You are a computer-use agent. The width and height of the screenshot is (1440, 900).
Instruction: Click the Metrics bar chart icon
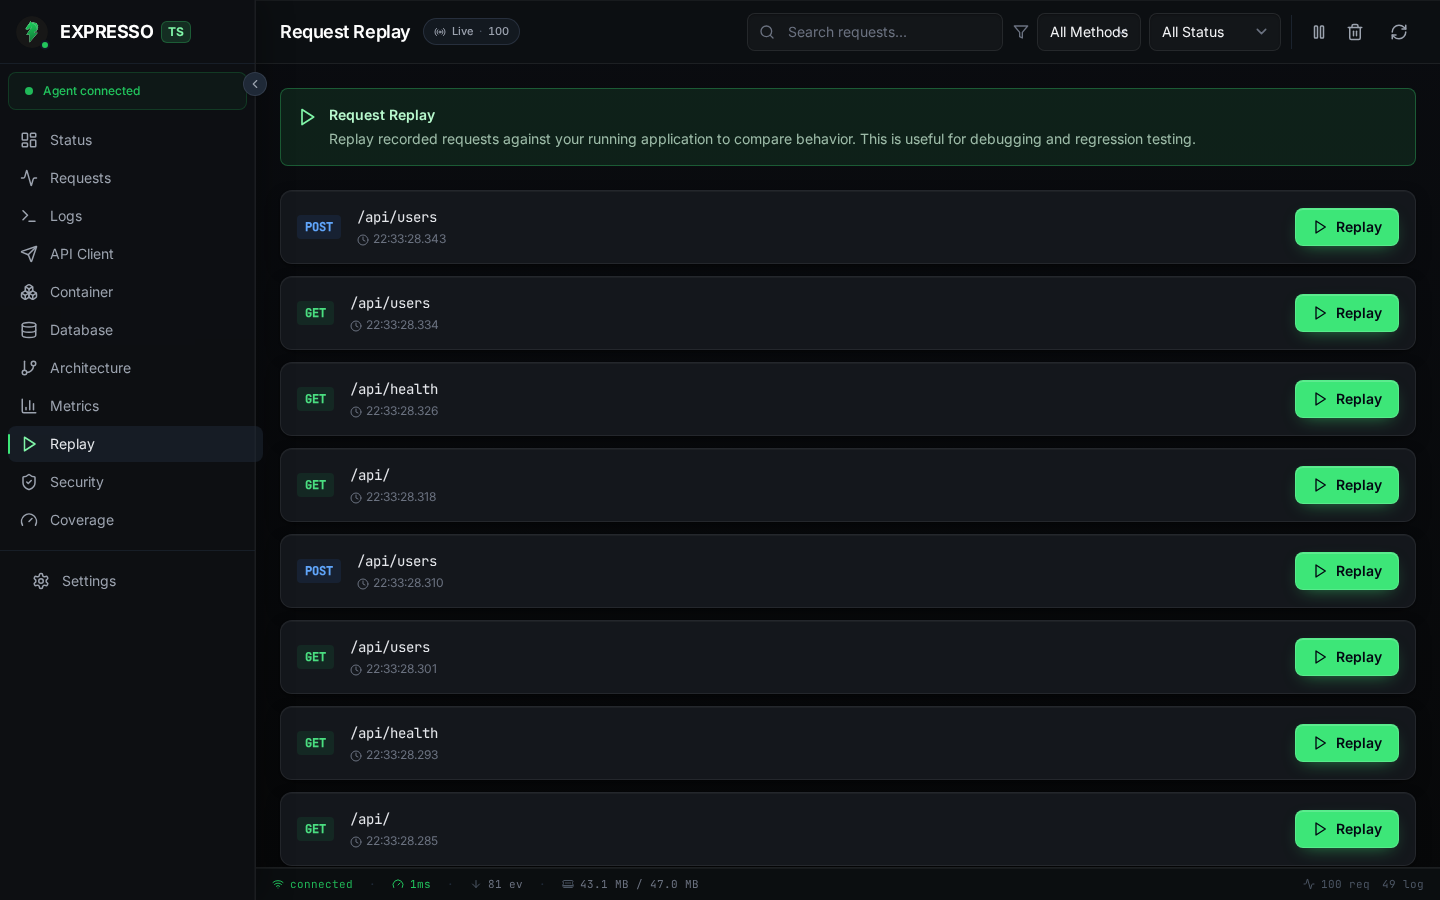[x=29, y=406]
